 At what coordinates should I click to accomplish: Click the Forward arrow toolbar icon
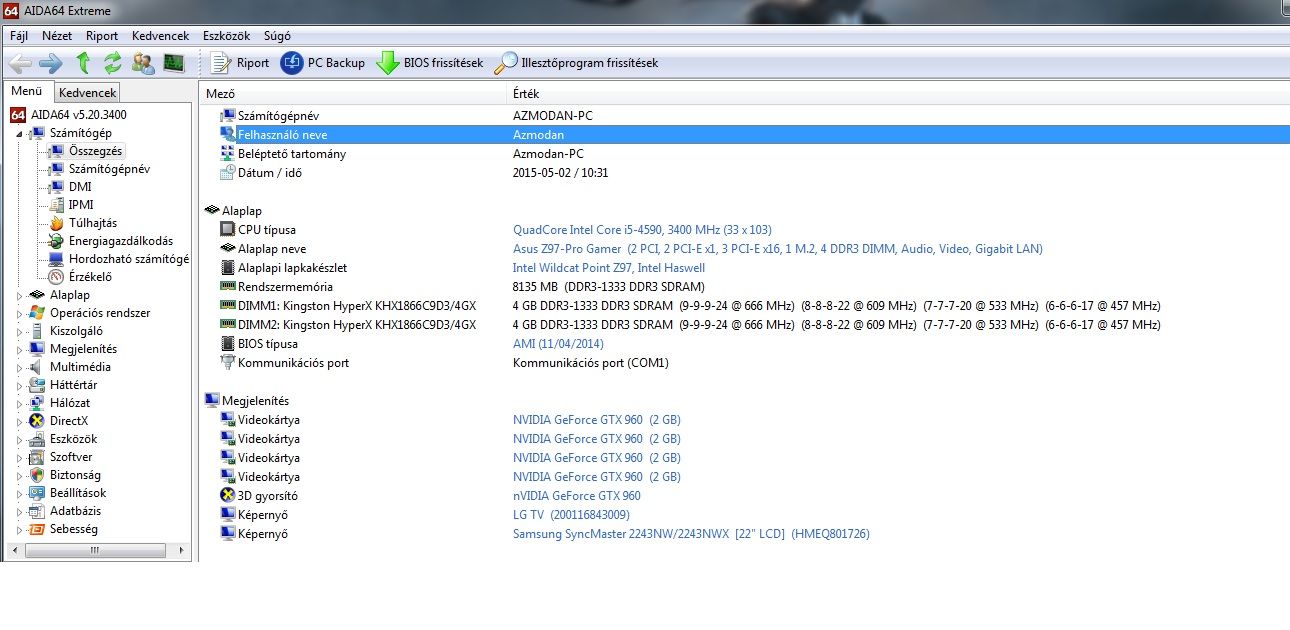tap(51, 63)
